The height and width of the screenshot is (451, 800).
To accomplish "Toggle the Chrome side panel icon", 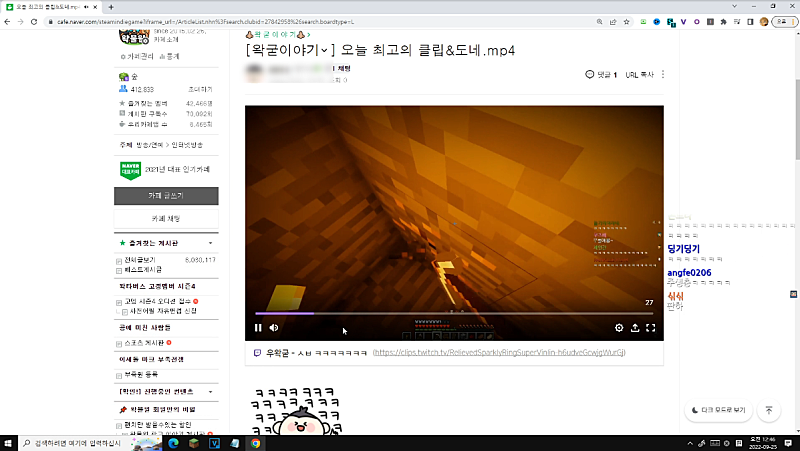I will tap(751, 22).
